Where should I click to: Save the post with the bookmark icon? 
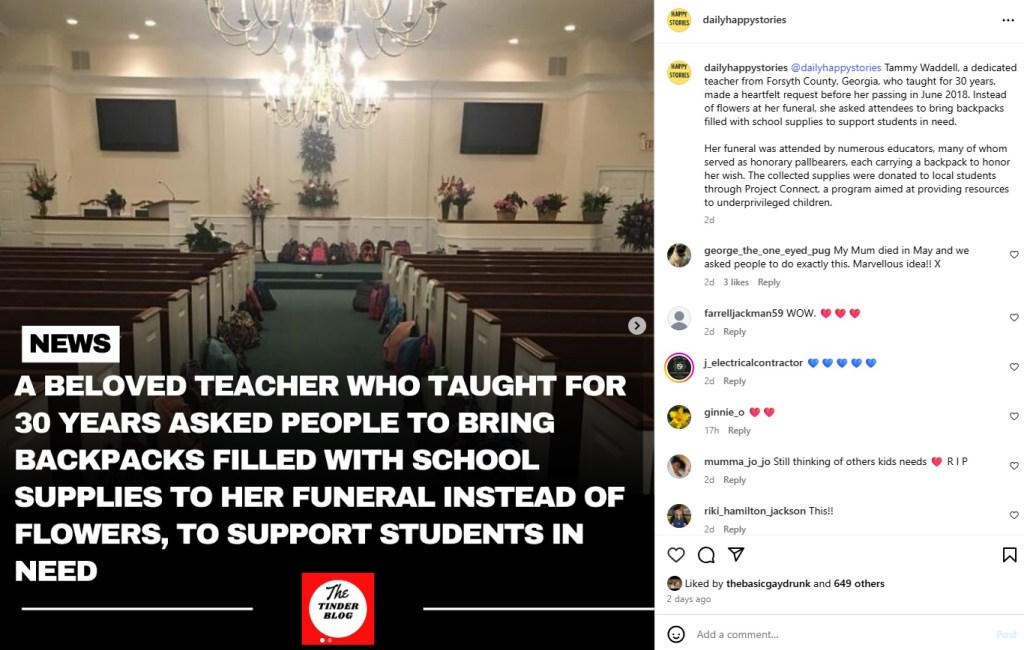1009,555
